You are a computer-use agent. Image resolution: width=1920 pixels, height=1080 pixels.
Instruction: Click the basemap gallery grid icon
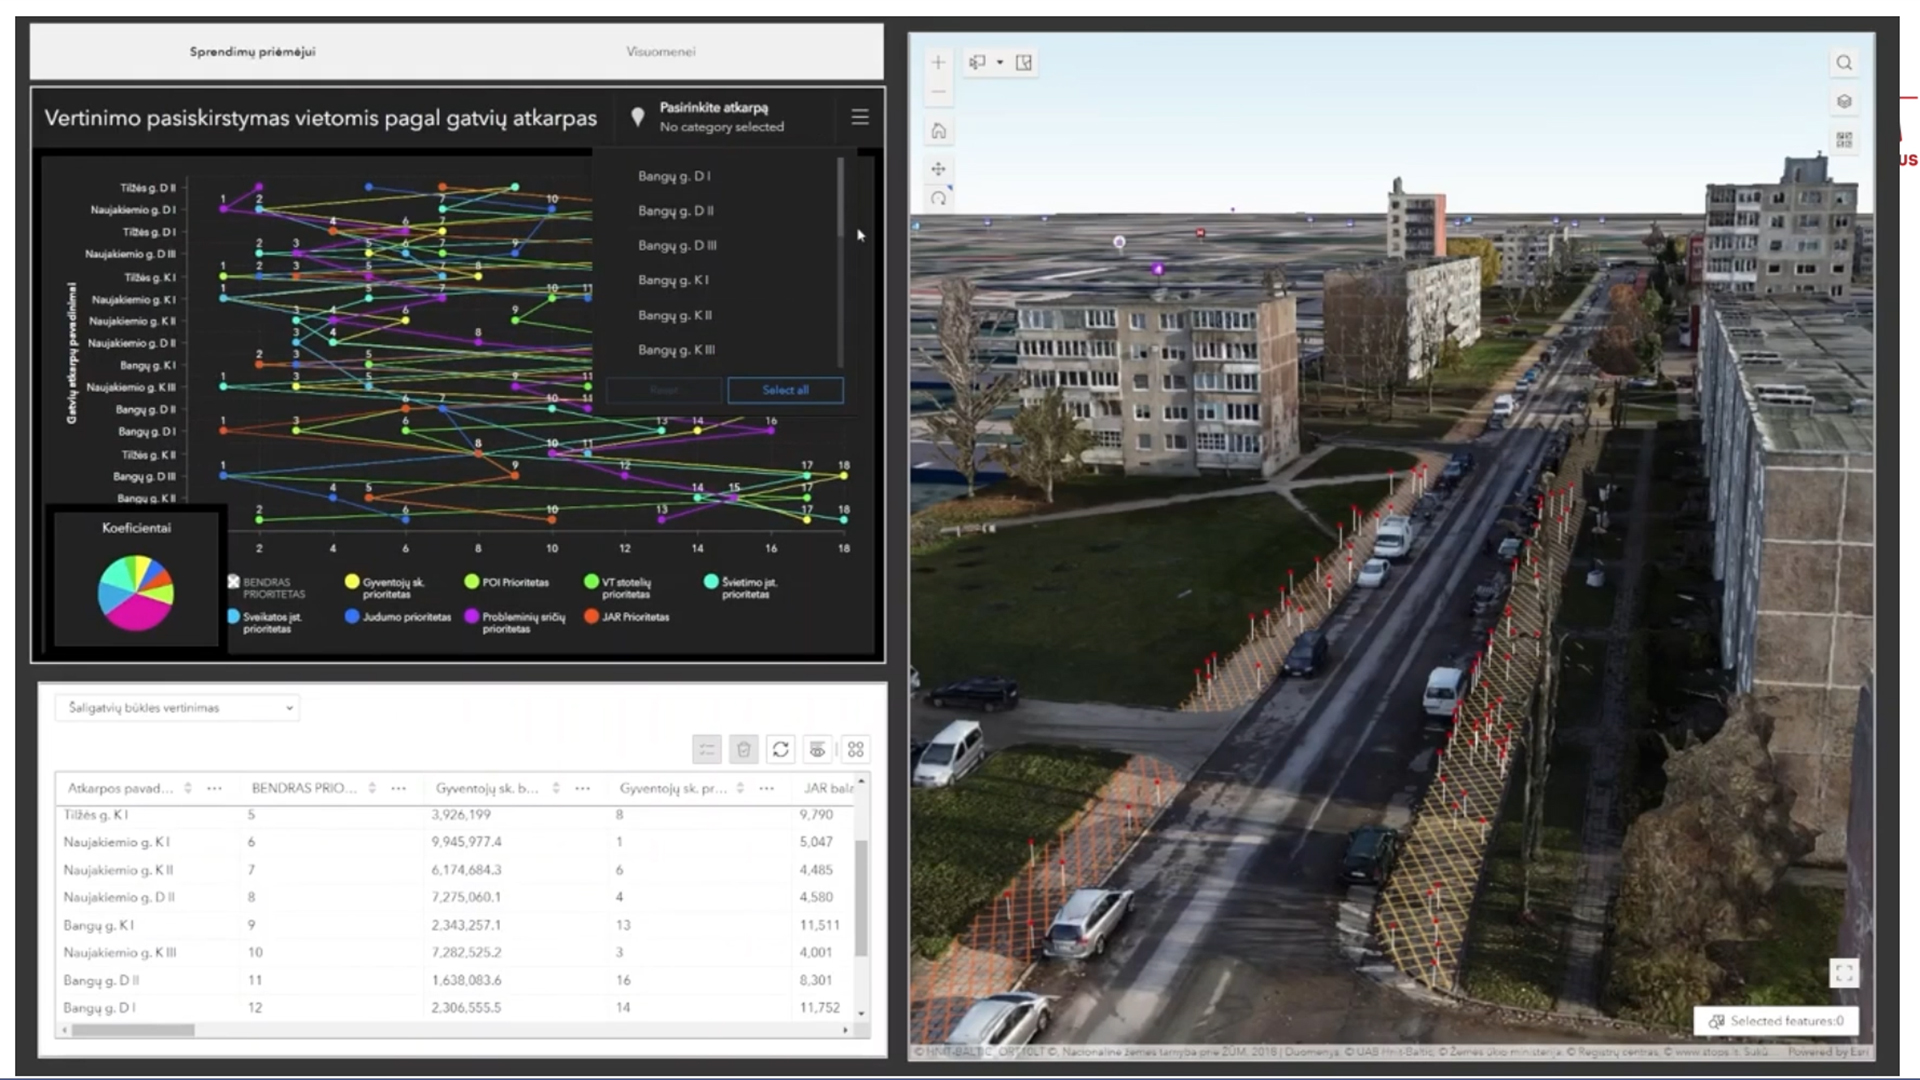1844,139
